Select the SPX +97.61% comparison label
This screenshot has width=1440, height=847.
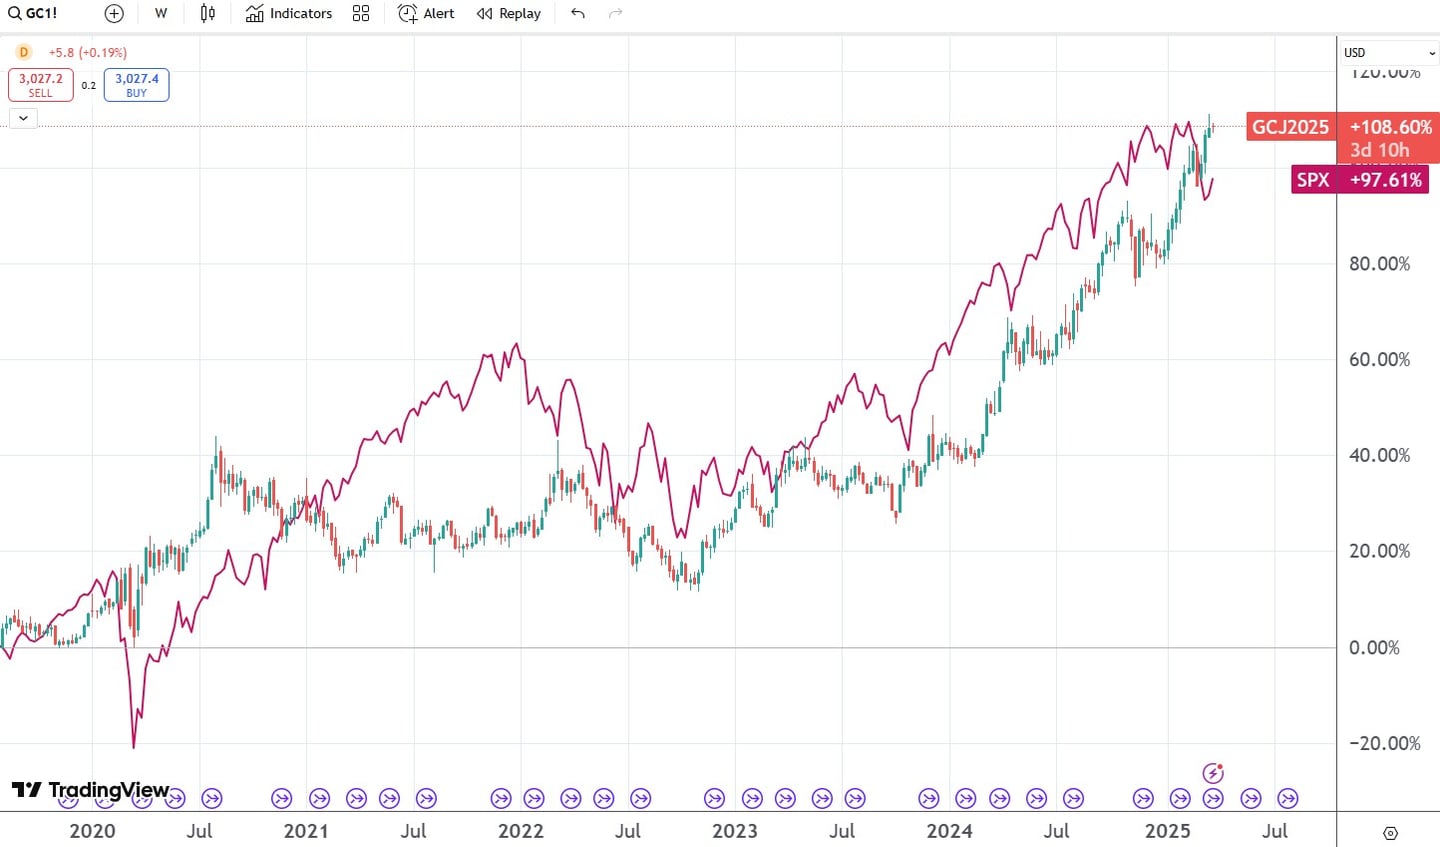tap(1359, 180)
